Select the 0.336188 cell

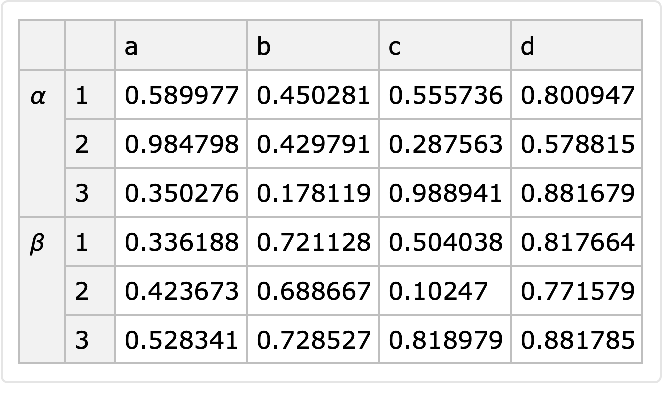coord(181,242)
